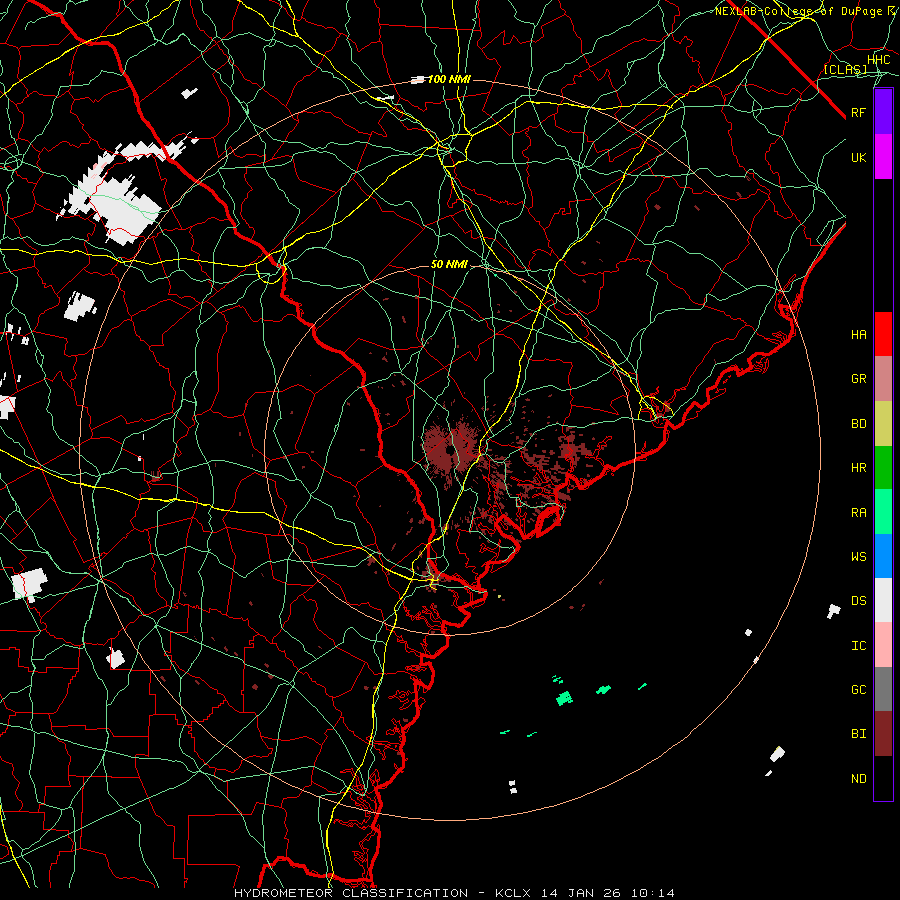Click the HHC product code text
Image resolution: width=900 pixels, height=900 pixels.
pos(879,60)
